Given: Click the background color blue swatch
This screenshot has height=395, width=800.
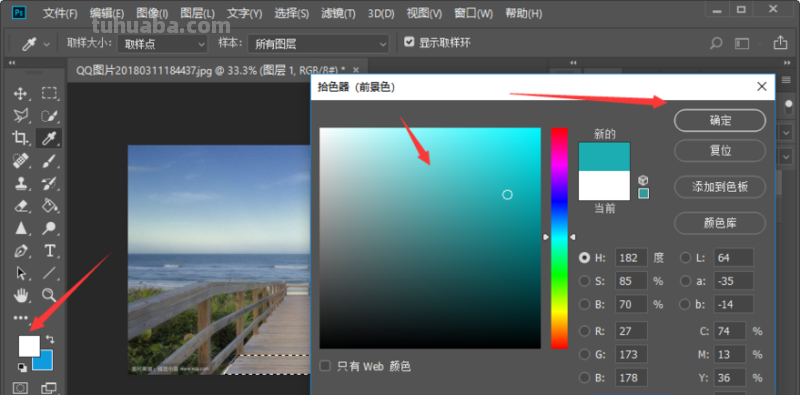Looking at the screenshot, I should (45, 362).
